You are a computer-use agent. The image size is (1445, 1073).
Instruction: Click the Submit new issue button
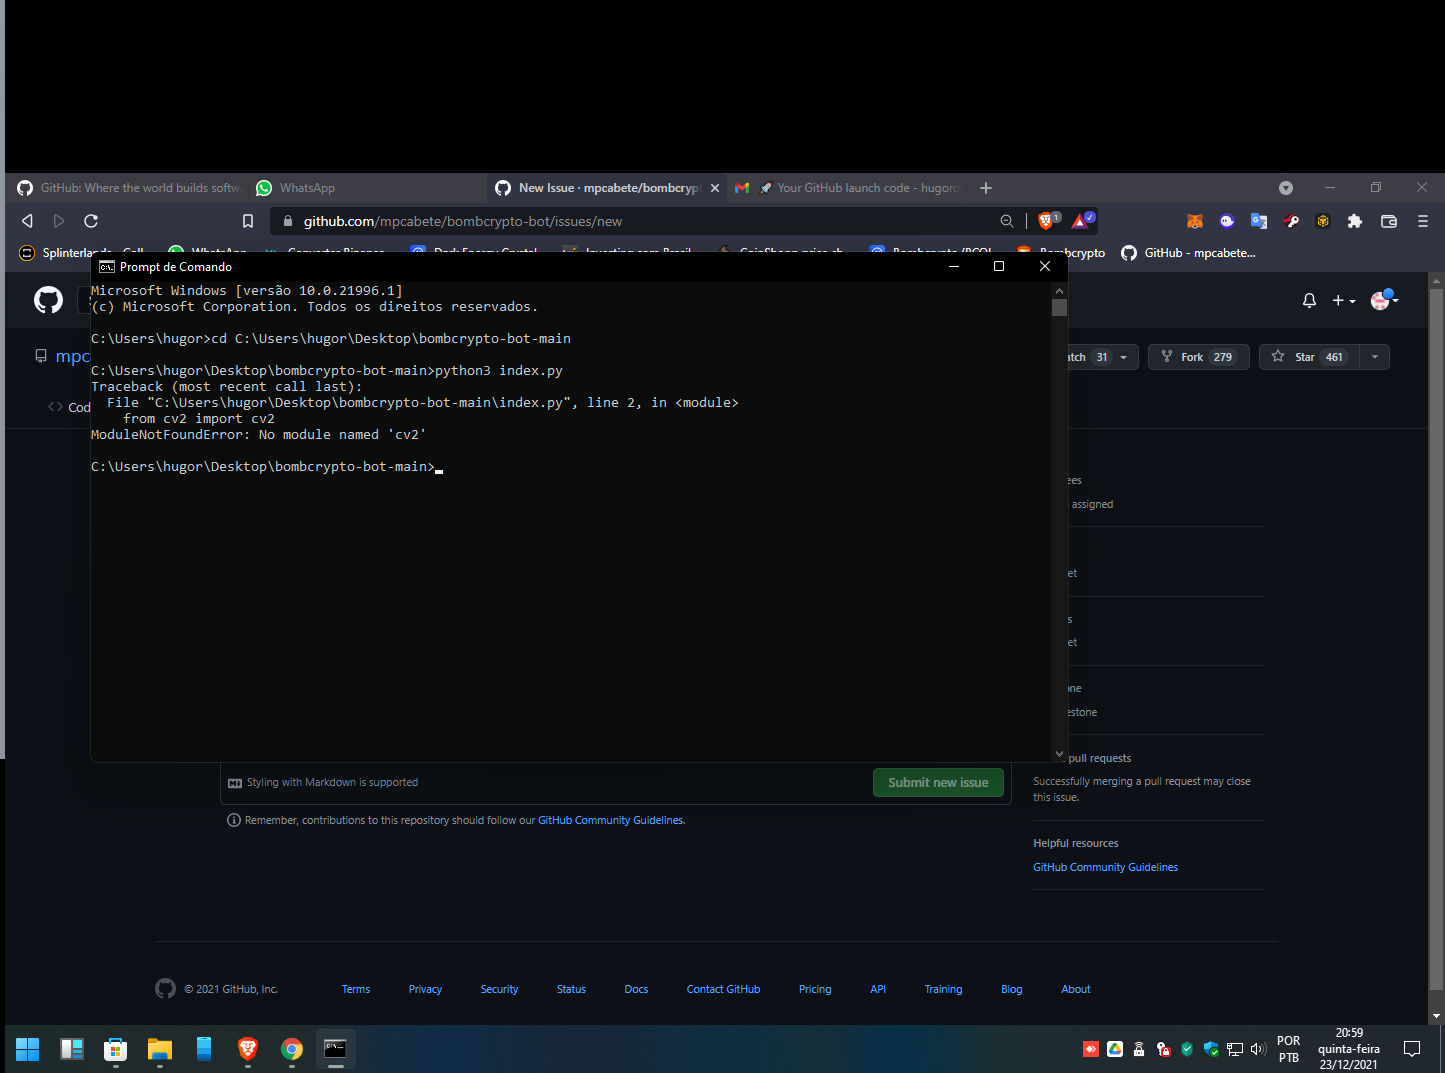[x=937, y=782]
